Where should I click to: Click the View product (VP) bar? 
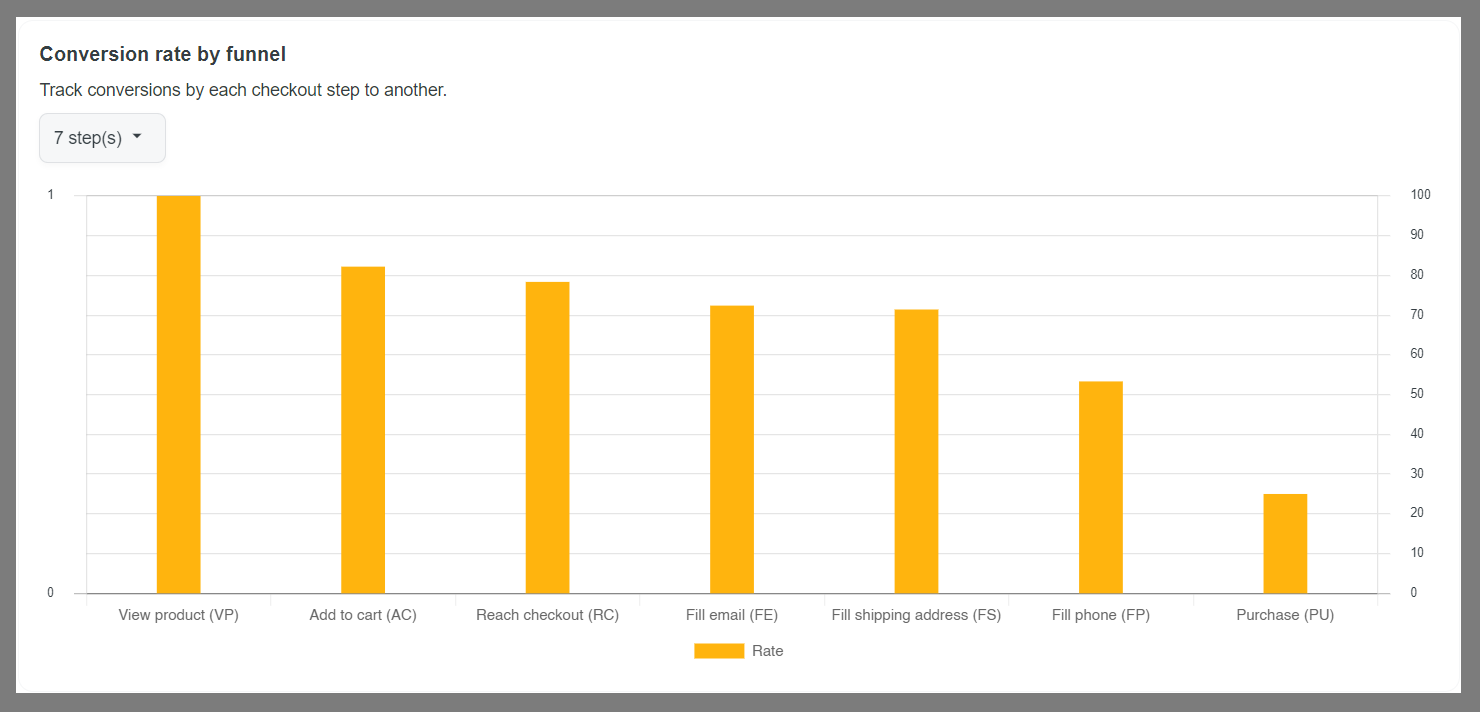tap(179, 394)
